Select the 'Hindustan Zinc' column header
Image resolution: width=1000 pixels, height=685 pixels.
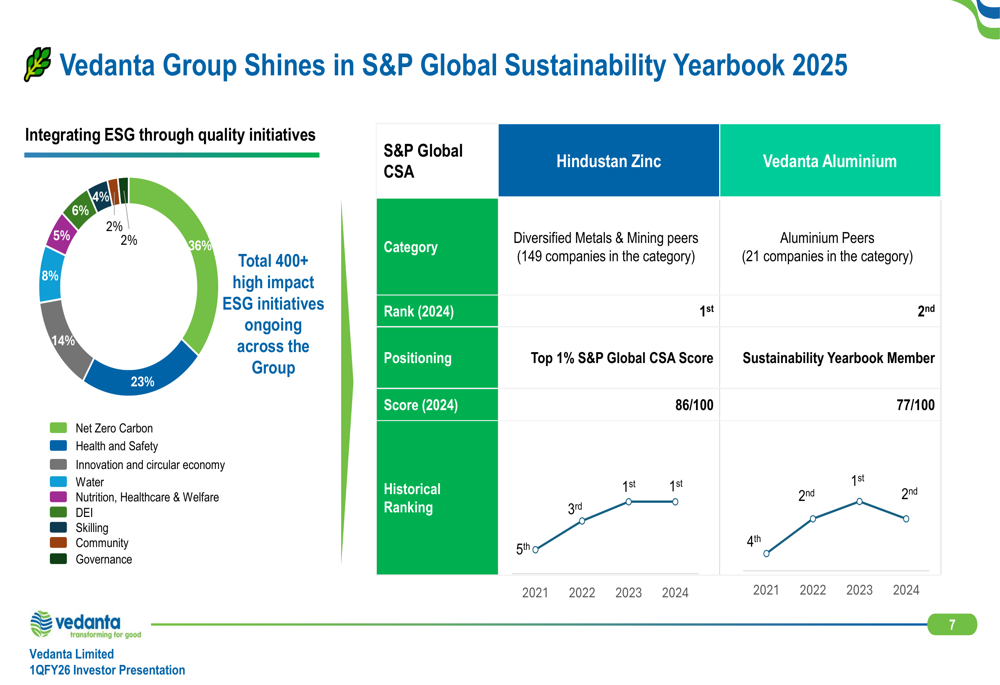tap(608, 161)
